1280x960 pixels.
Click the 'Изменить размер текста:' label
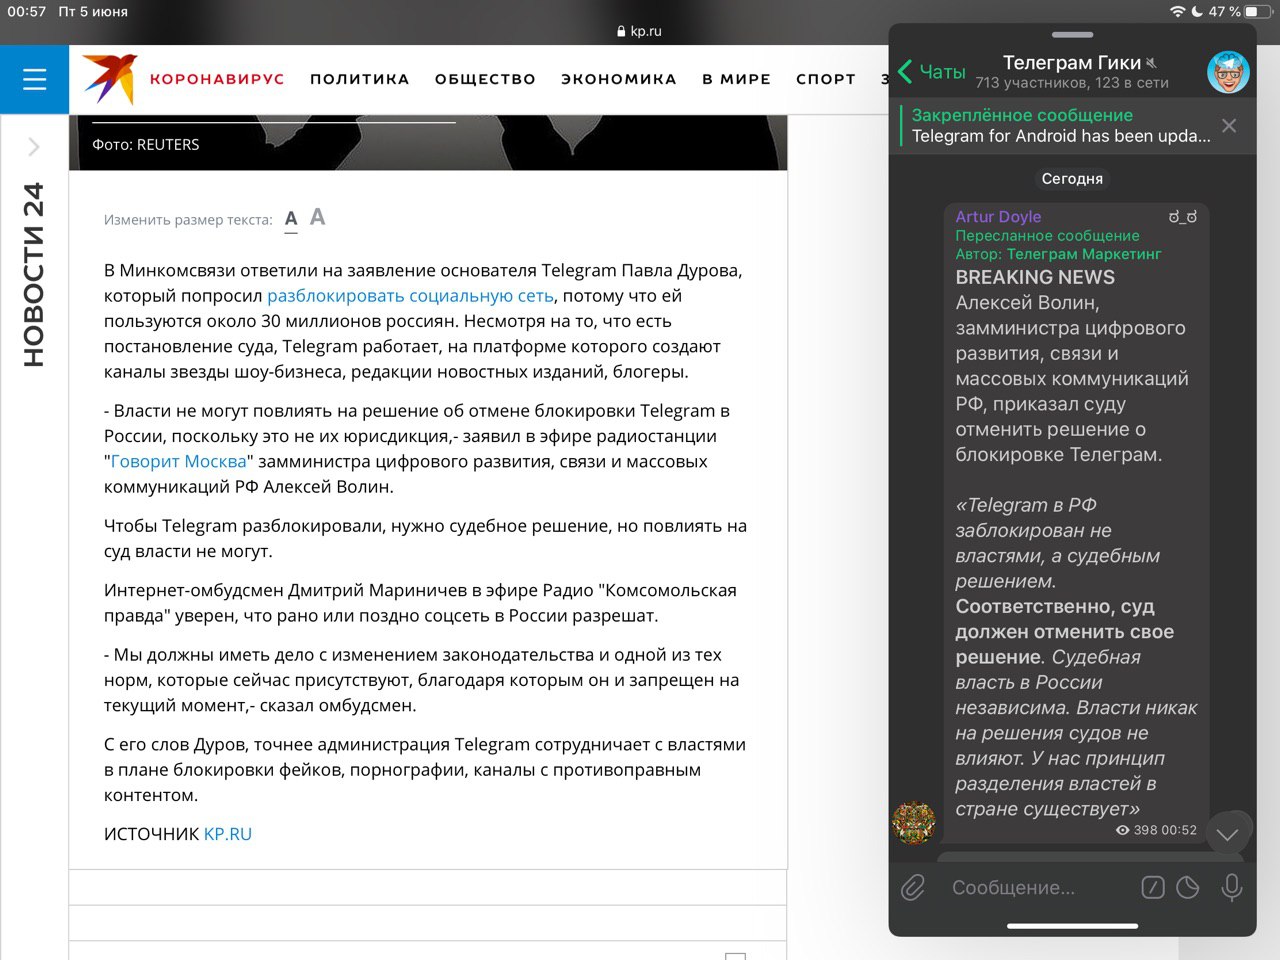pos(188,220)
